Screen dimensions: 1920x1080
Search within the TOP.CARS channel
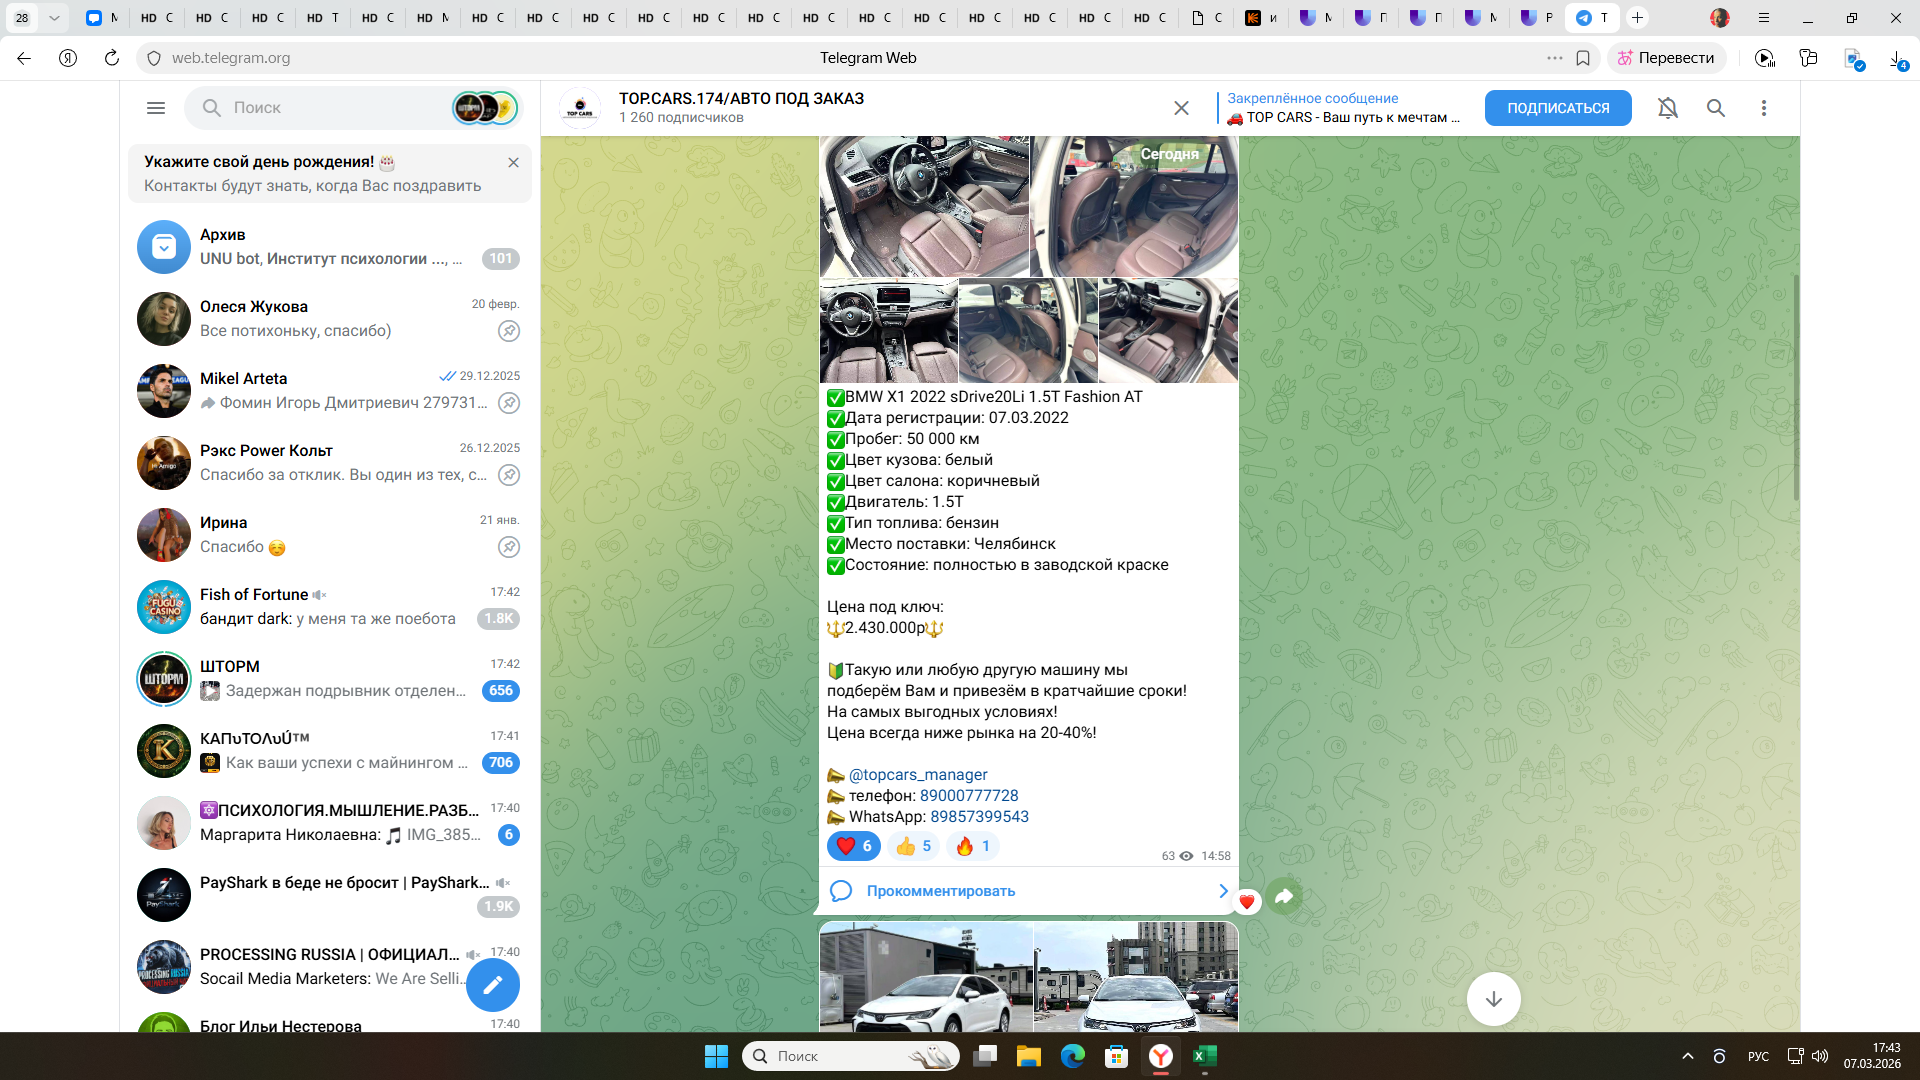[x=1715, y=108]
